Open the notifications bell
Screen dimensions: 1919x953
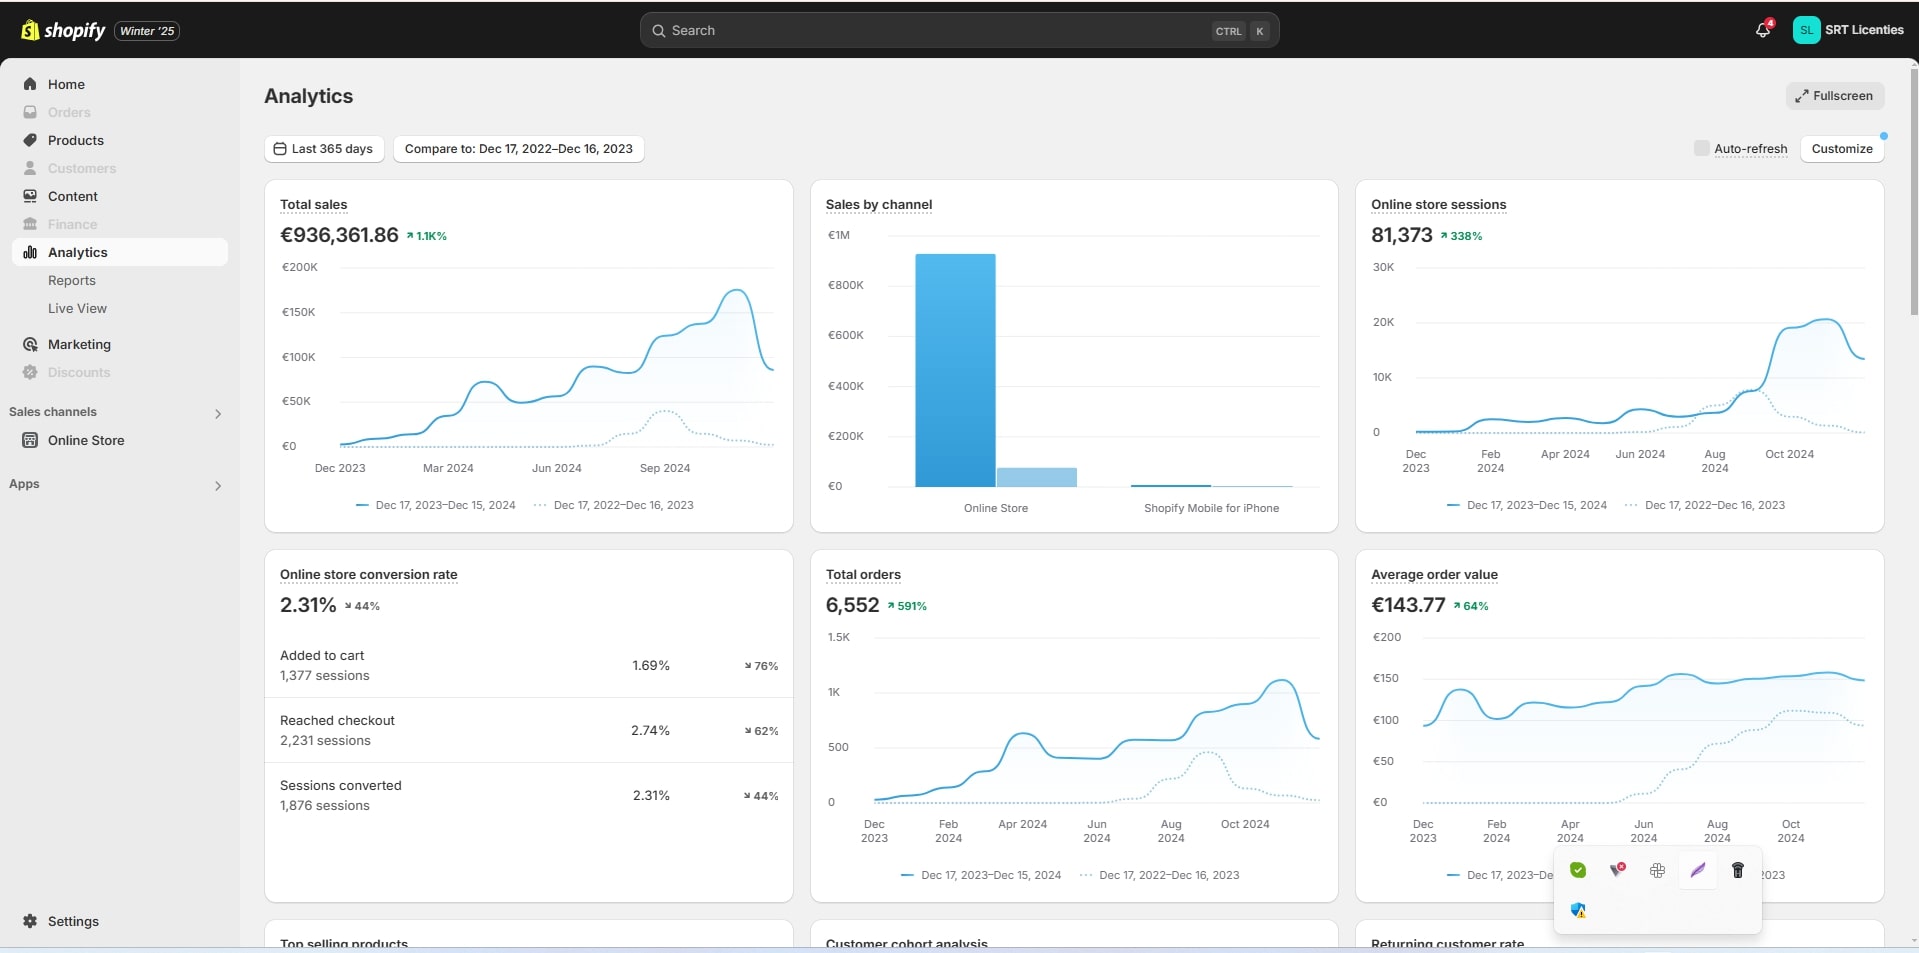[1762, 30]
